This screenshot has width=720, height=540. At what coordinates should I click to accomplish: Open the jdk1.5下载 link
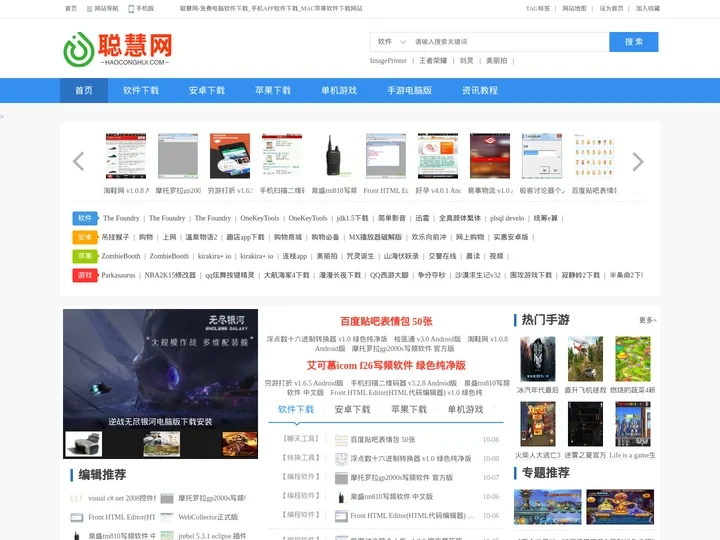(352, 218)
